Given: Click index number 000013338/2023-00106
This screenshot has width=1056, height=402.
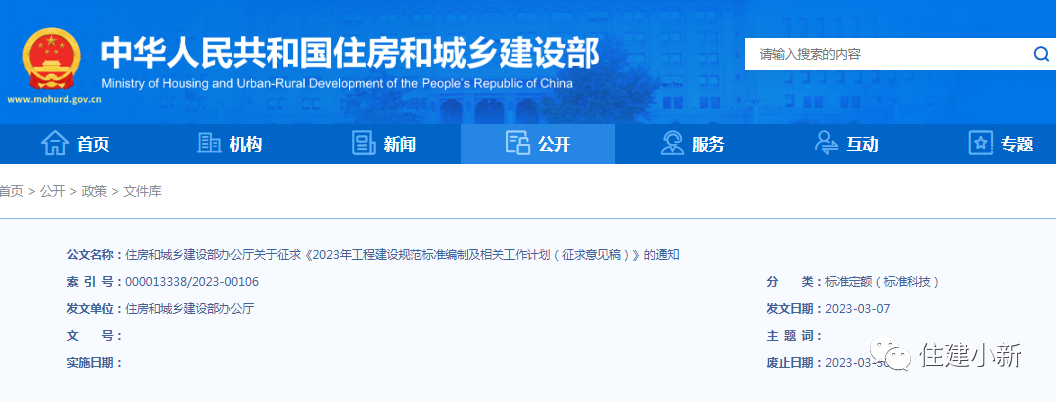Looking at the screenshot, I should 192,281.
